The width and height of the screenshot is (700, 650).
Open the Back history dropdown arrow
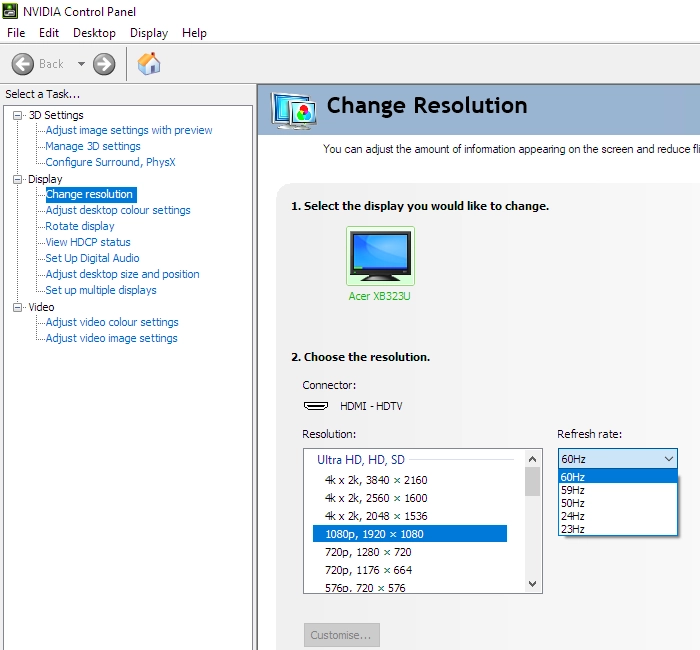pyautogui.click(x=81, y=64)
